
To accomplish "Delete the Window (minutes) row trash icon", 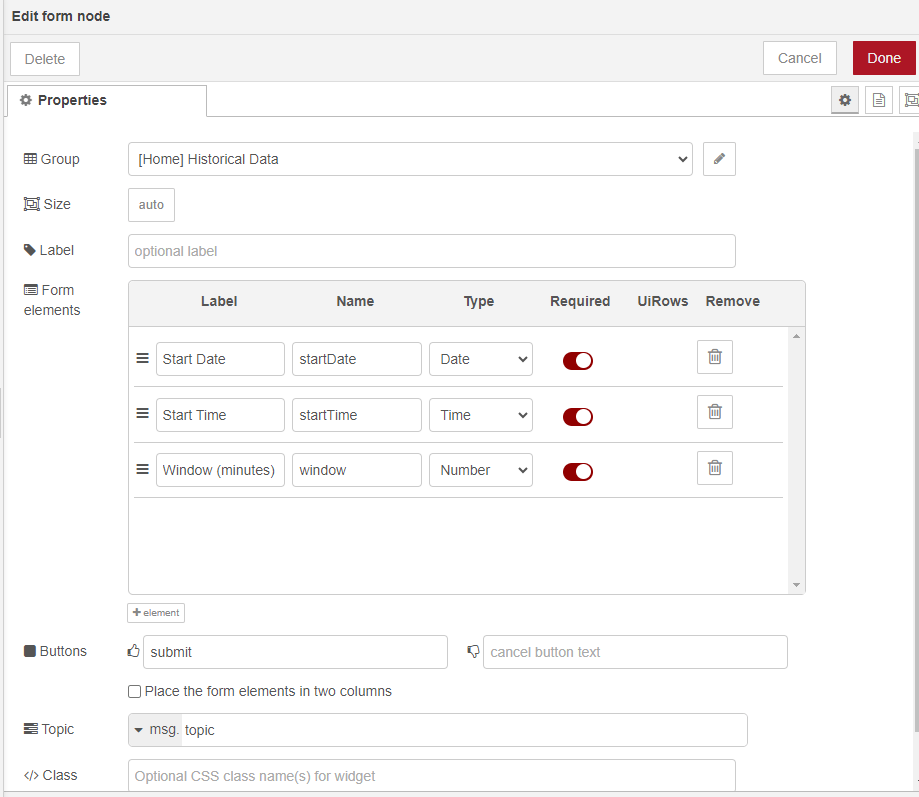I will (x=714, y=467).
